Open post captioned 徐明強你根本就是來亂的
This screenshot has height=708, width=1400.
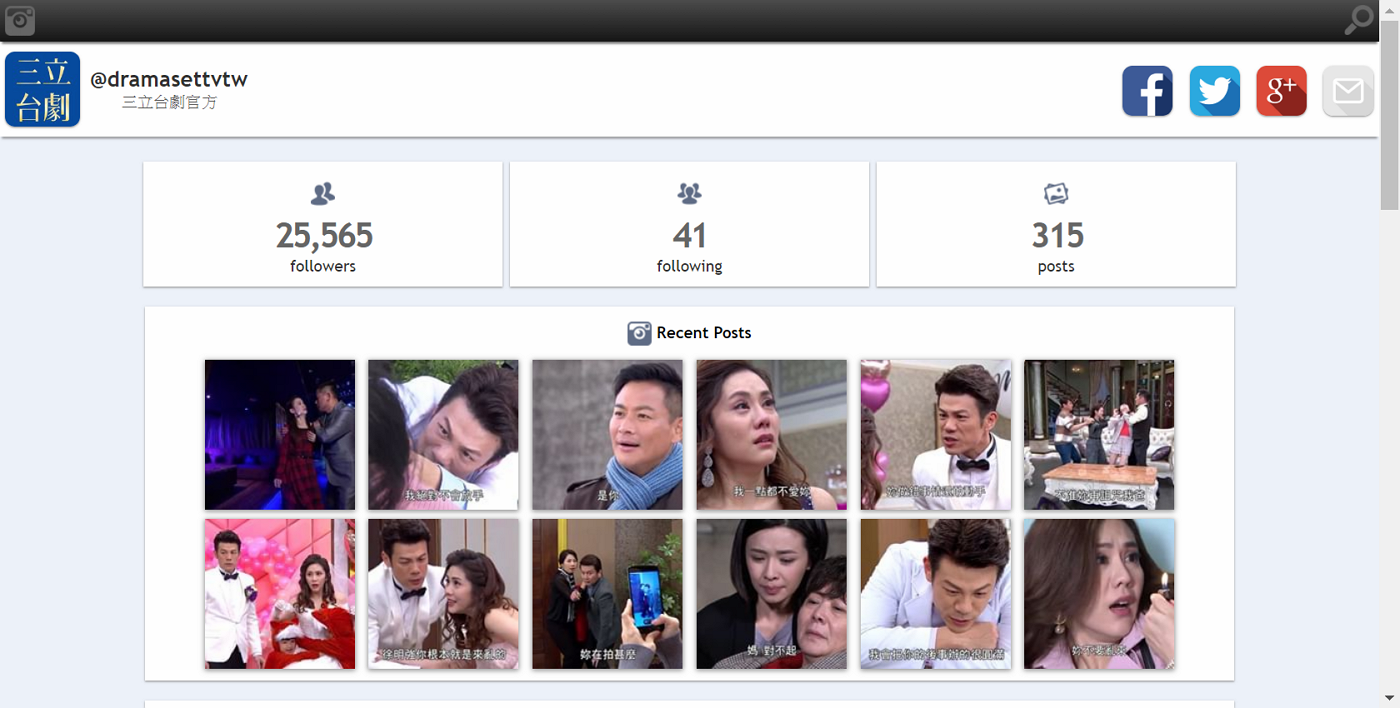click(x=443, y=594)
